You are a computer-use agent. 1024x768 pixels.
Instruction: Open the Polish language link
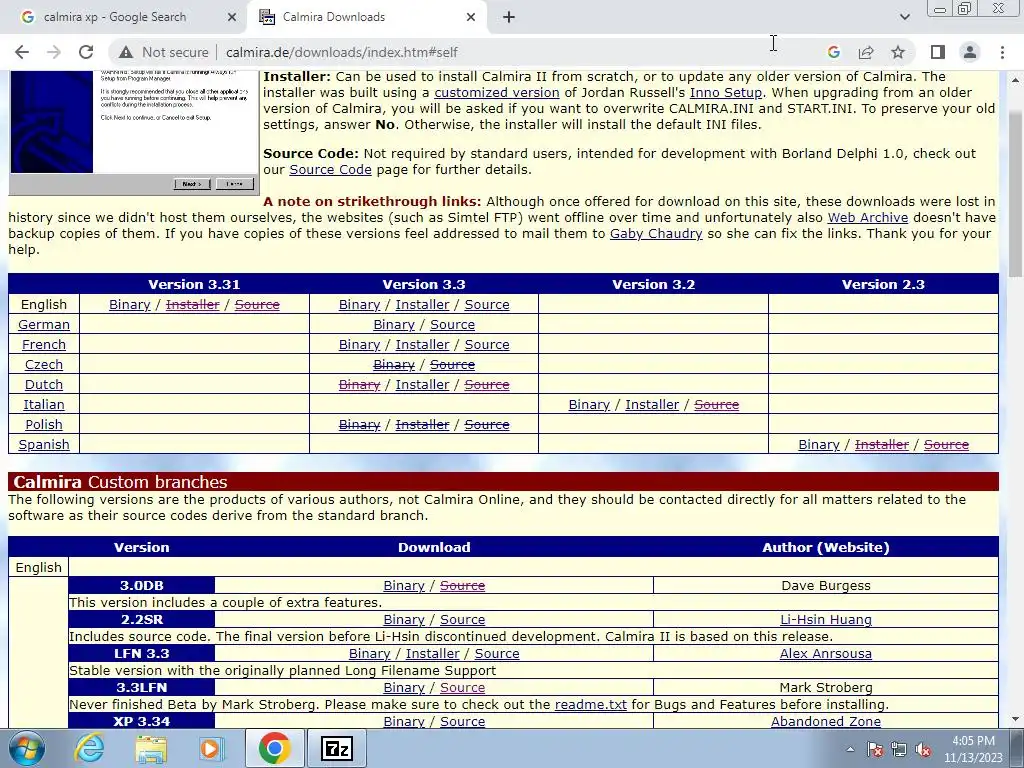pos(44,424)
